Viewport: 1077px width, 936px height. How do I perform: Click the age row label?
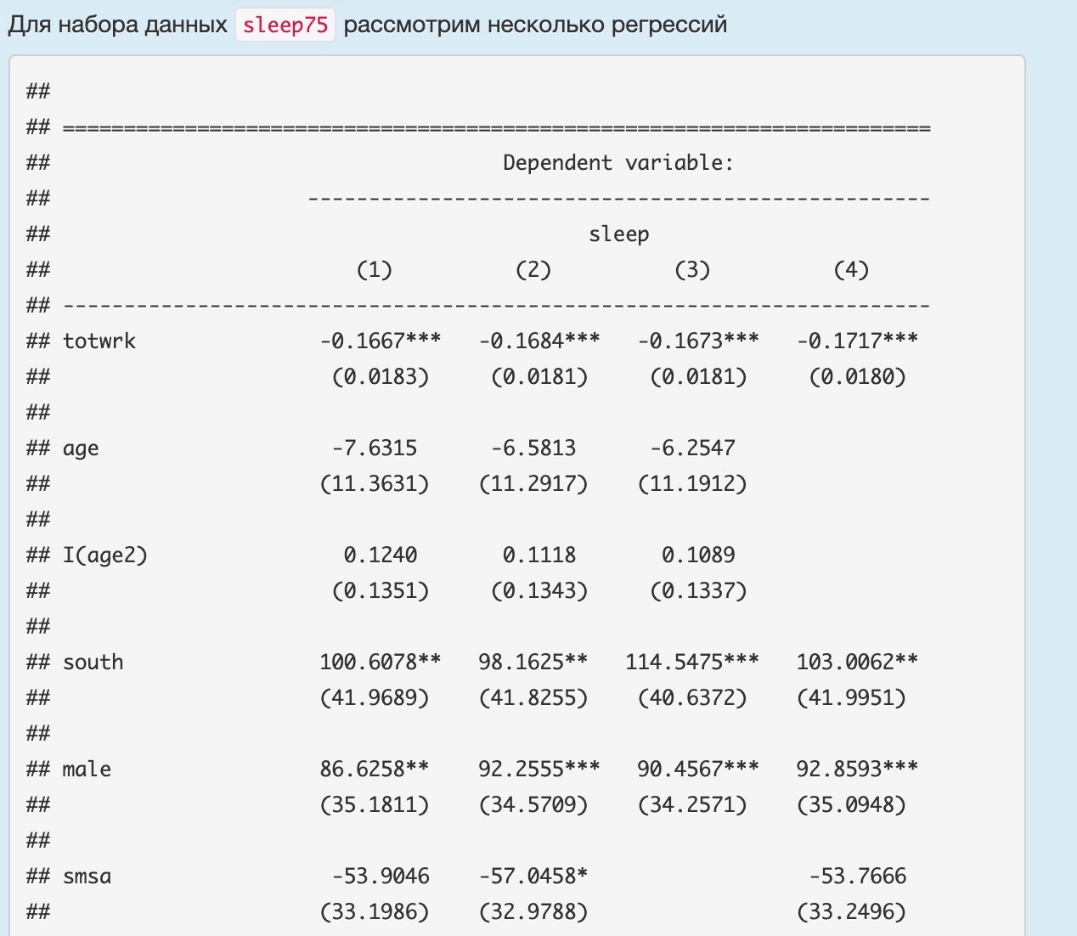point(81,450)
